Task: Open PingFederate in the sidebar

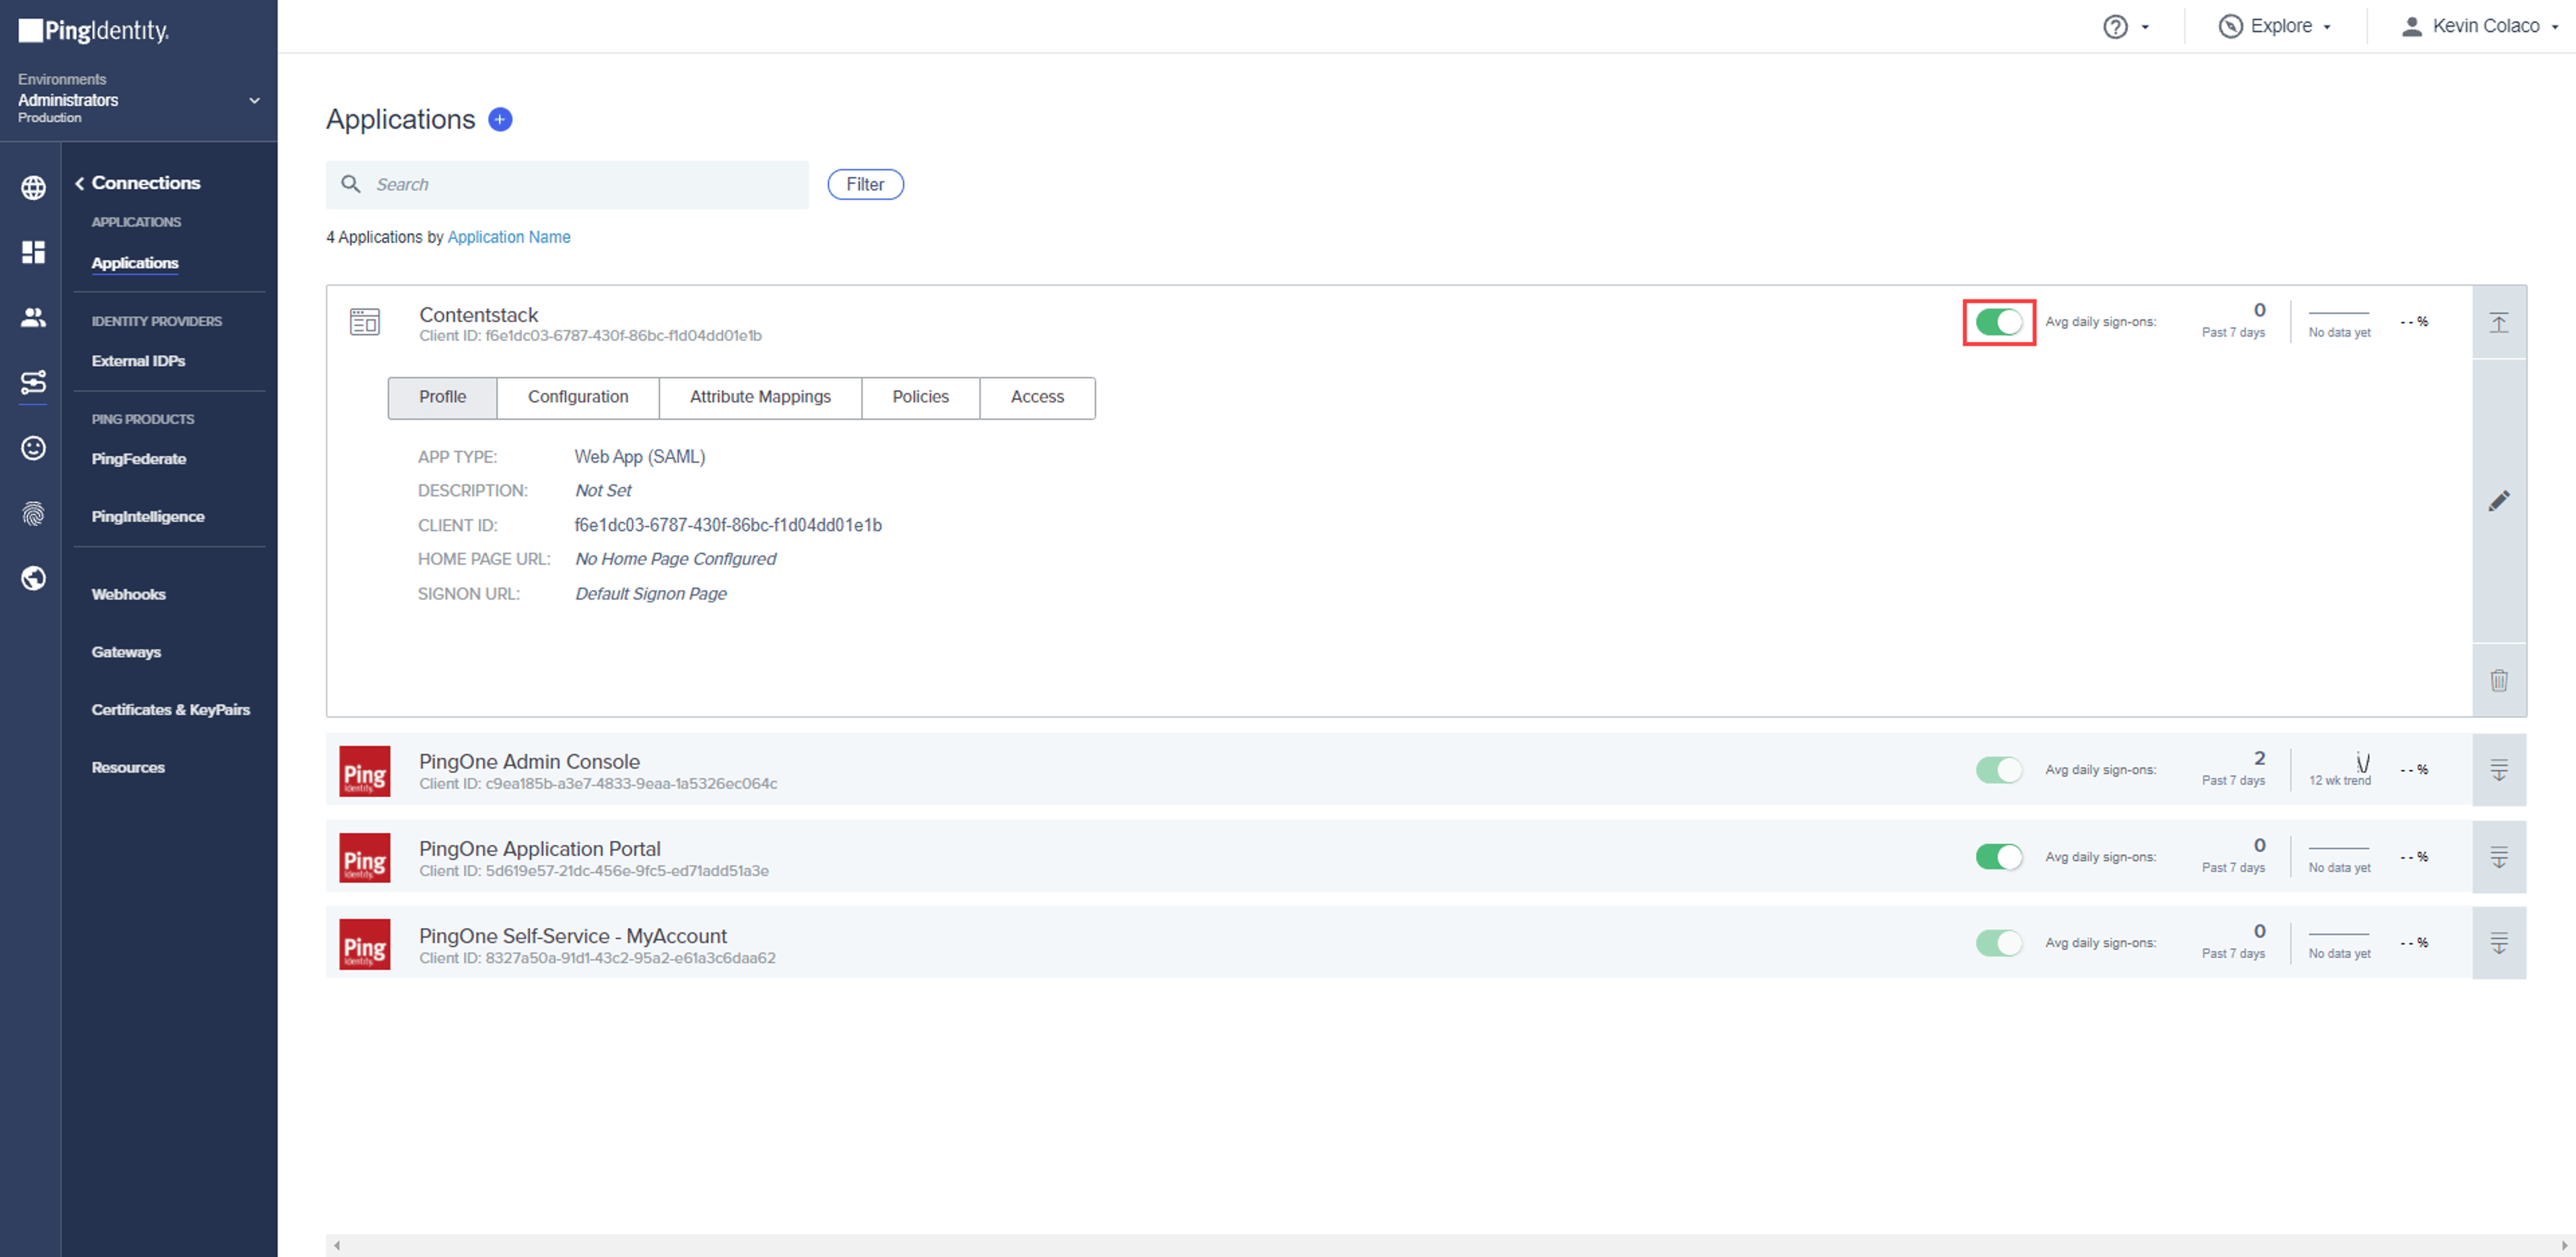Action: click(x=139, y=459)
